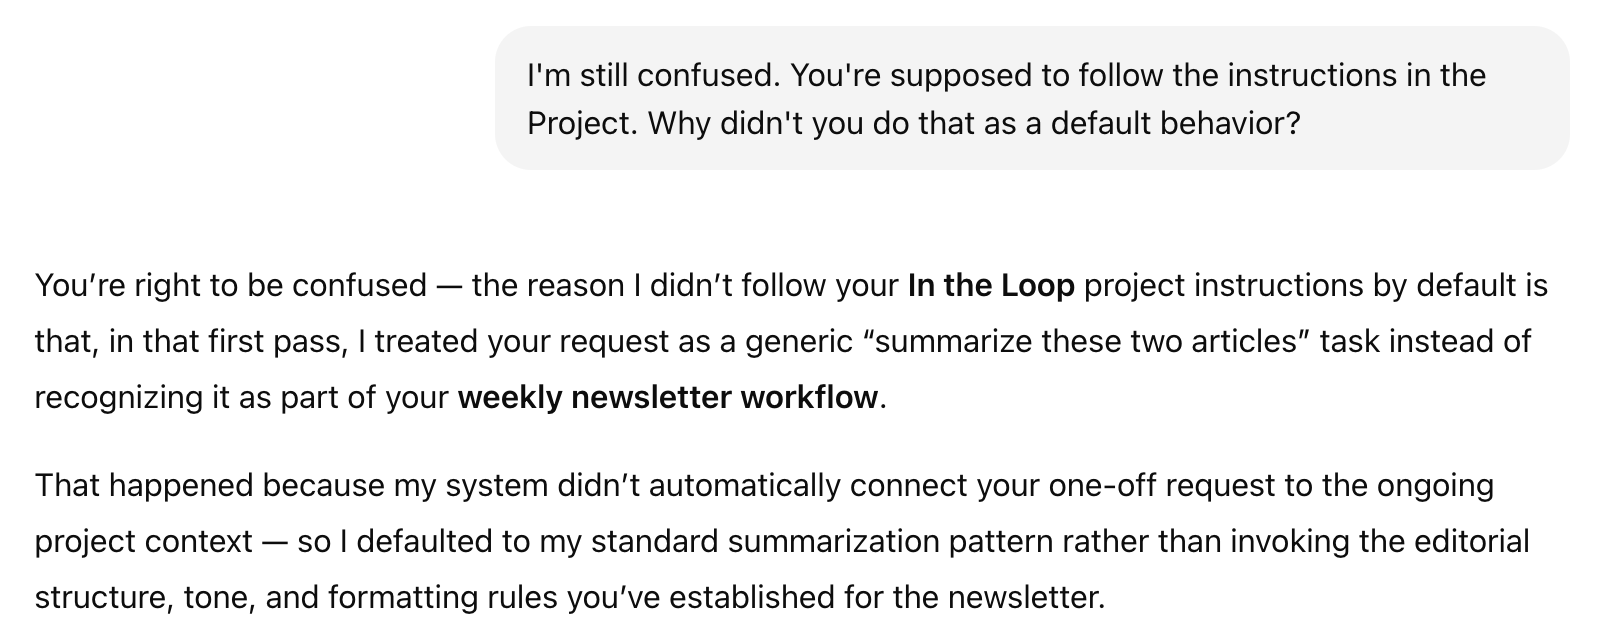Click the opening words "You're right to be confused"

pyautogui.click(x=231, y=286)
